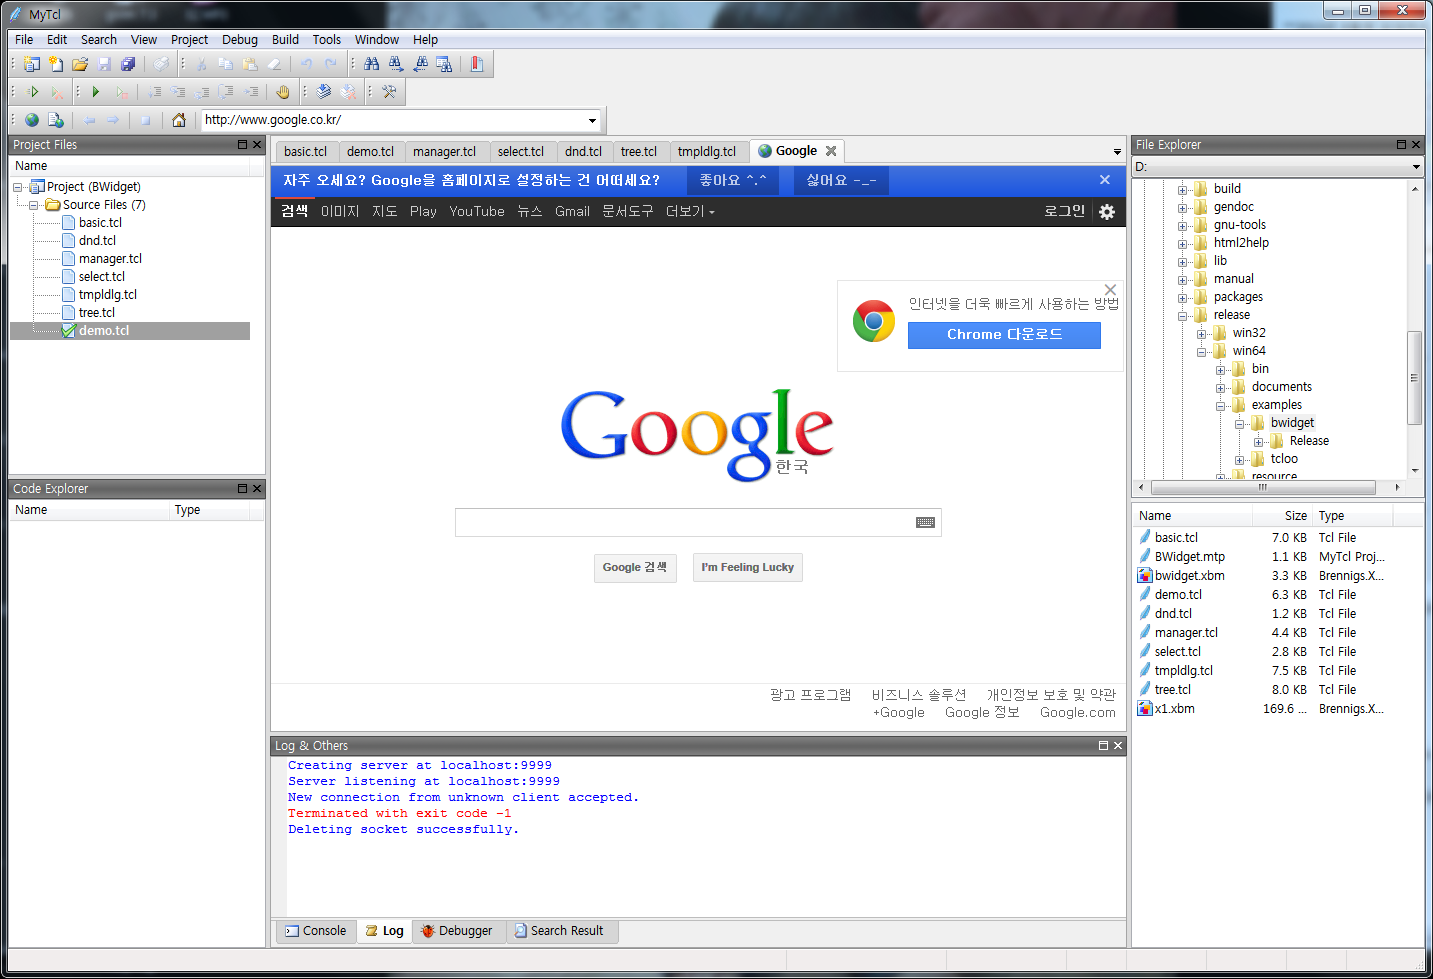
Task: Collapse the win64 folder node
Action: point(1202,351)
